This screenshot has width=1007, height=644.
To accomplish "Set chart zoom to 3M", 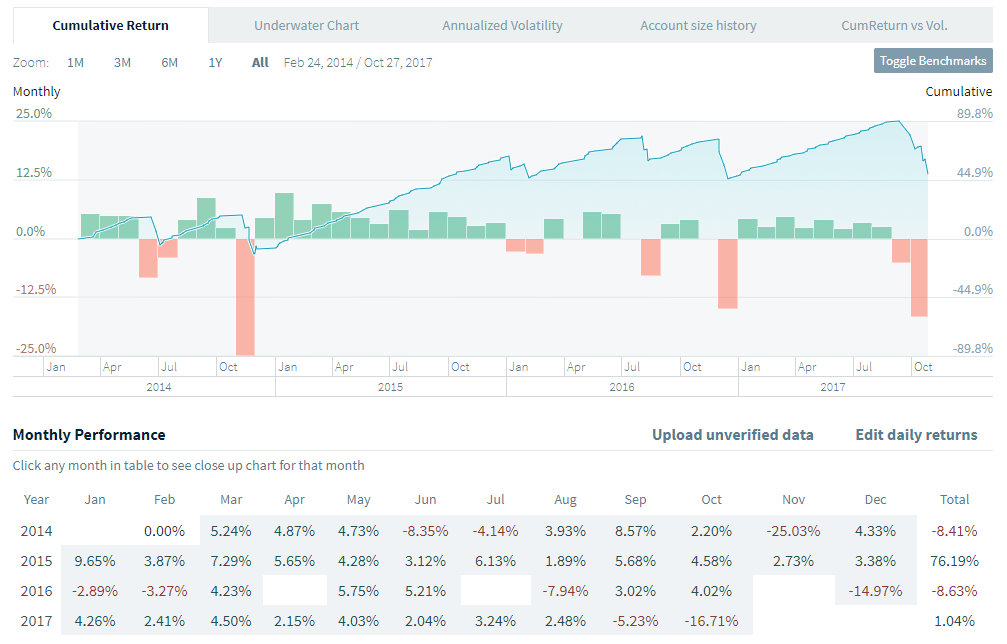I will [x=122, y=62].
